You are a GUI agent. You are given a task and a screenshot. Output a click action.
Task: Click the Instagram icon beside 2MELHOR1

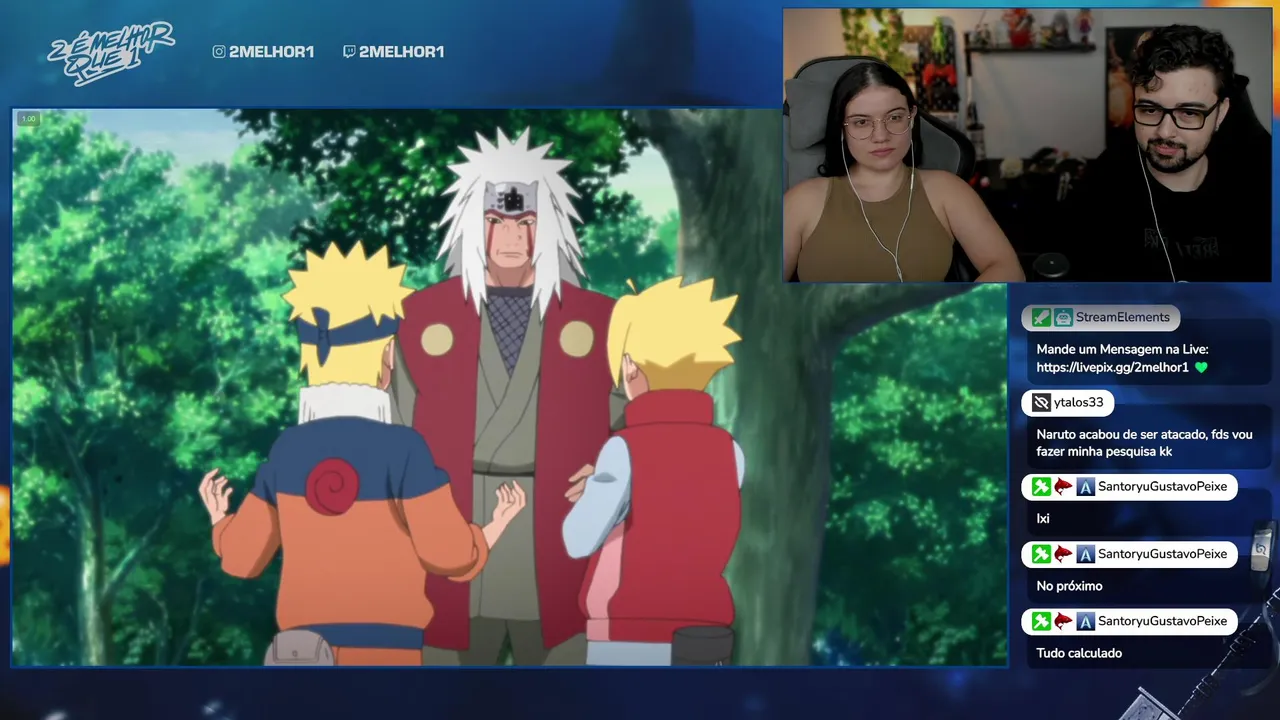219,52
